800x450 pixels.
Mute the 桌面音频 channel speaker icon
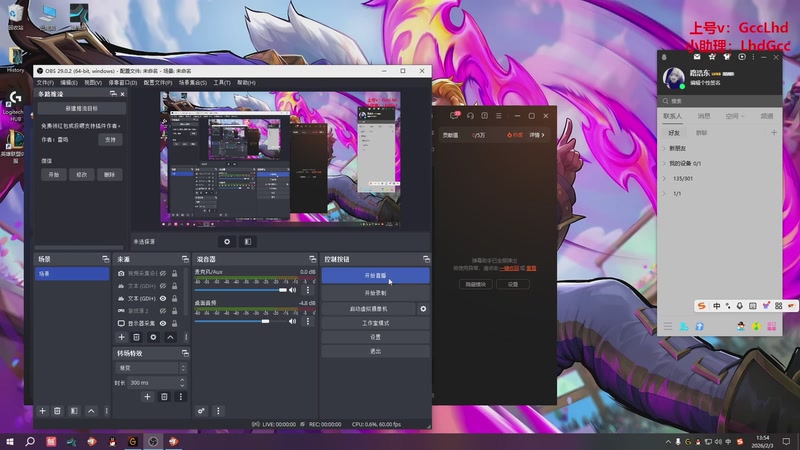pyautogui.click(x=292, y=321)
